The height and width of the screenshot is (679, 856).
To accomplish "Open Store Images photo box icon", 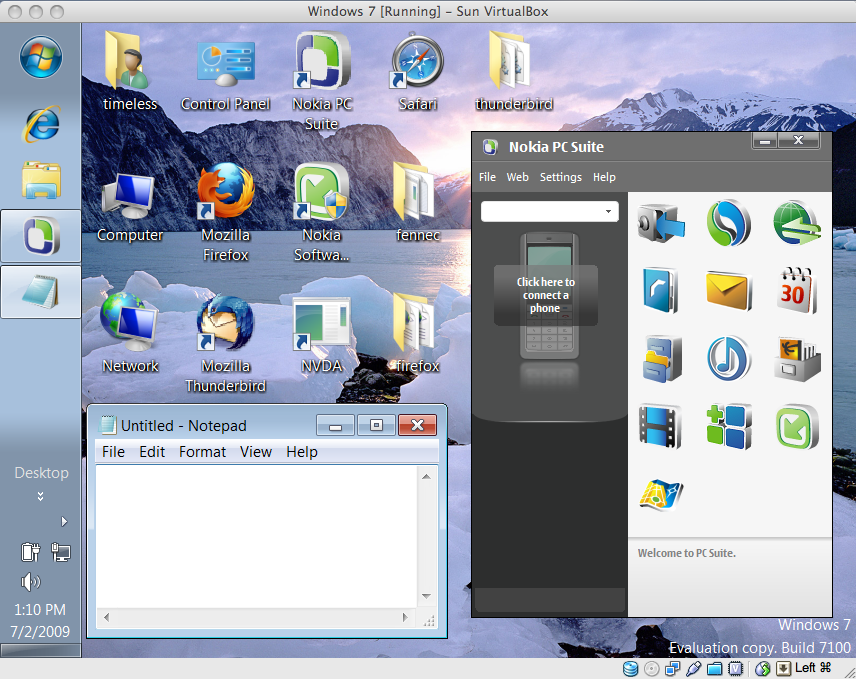I will 797,359.
